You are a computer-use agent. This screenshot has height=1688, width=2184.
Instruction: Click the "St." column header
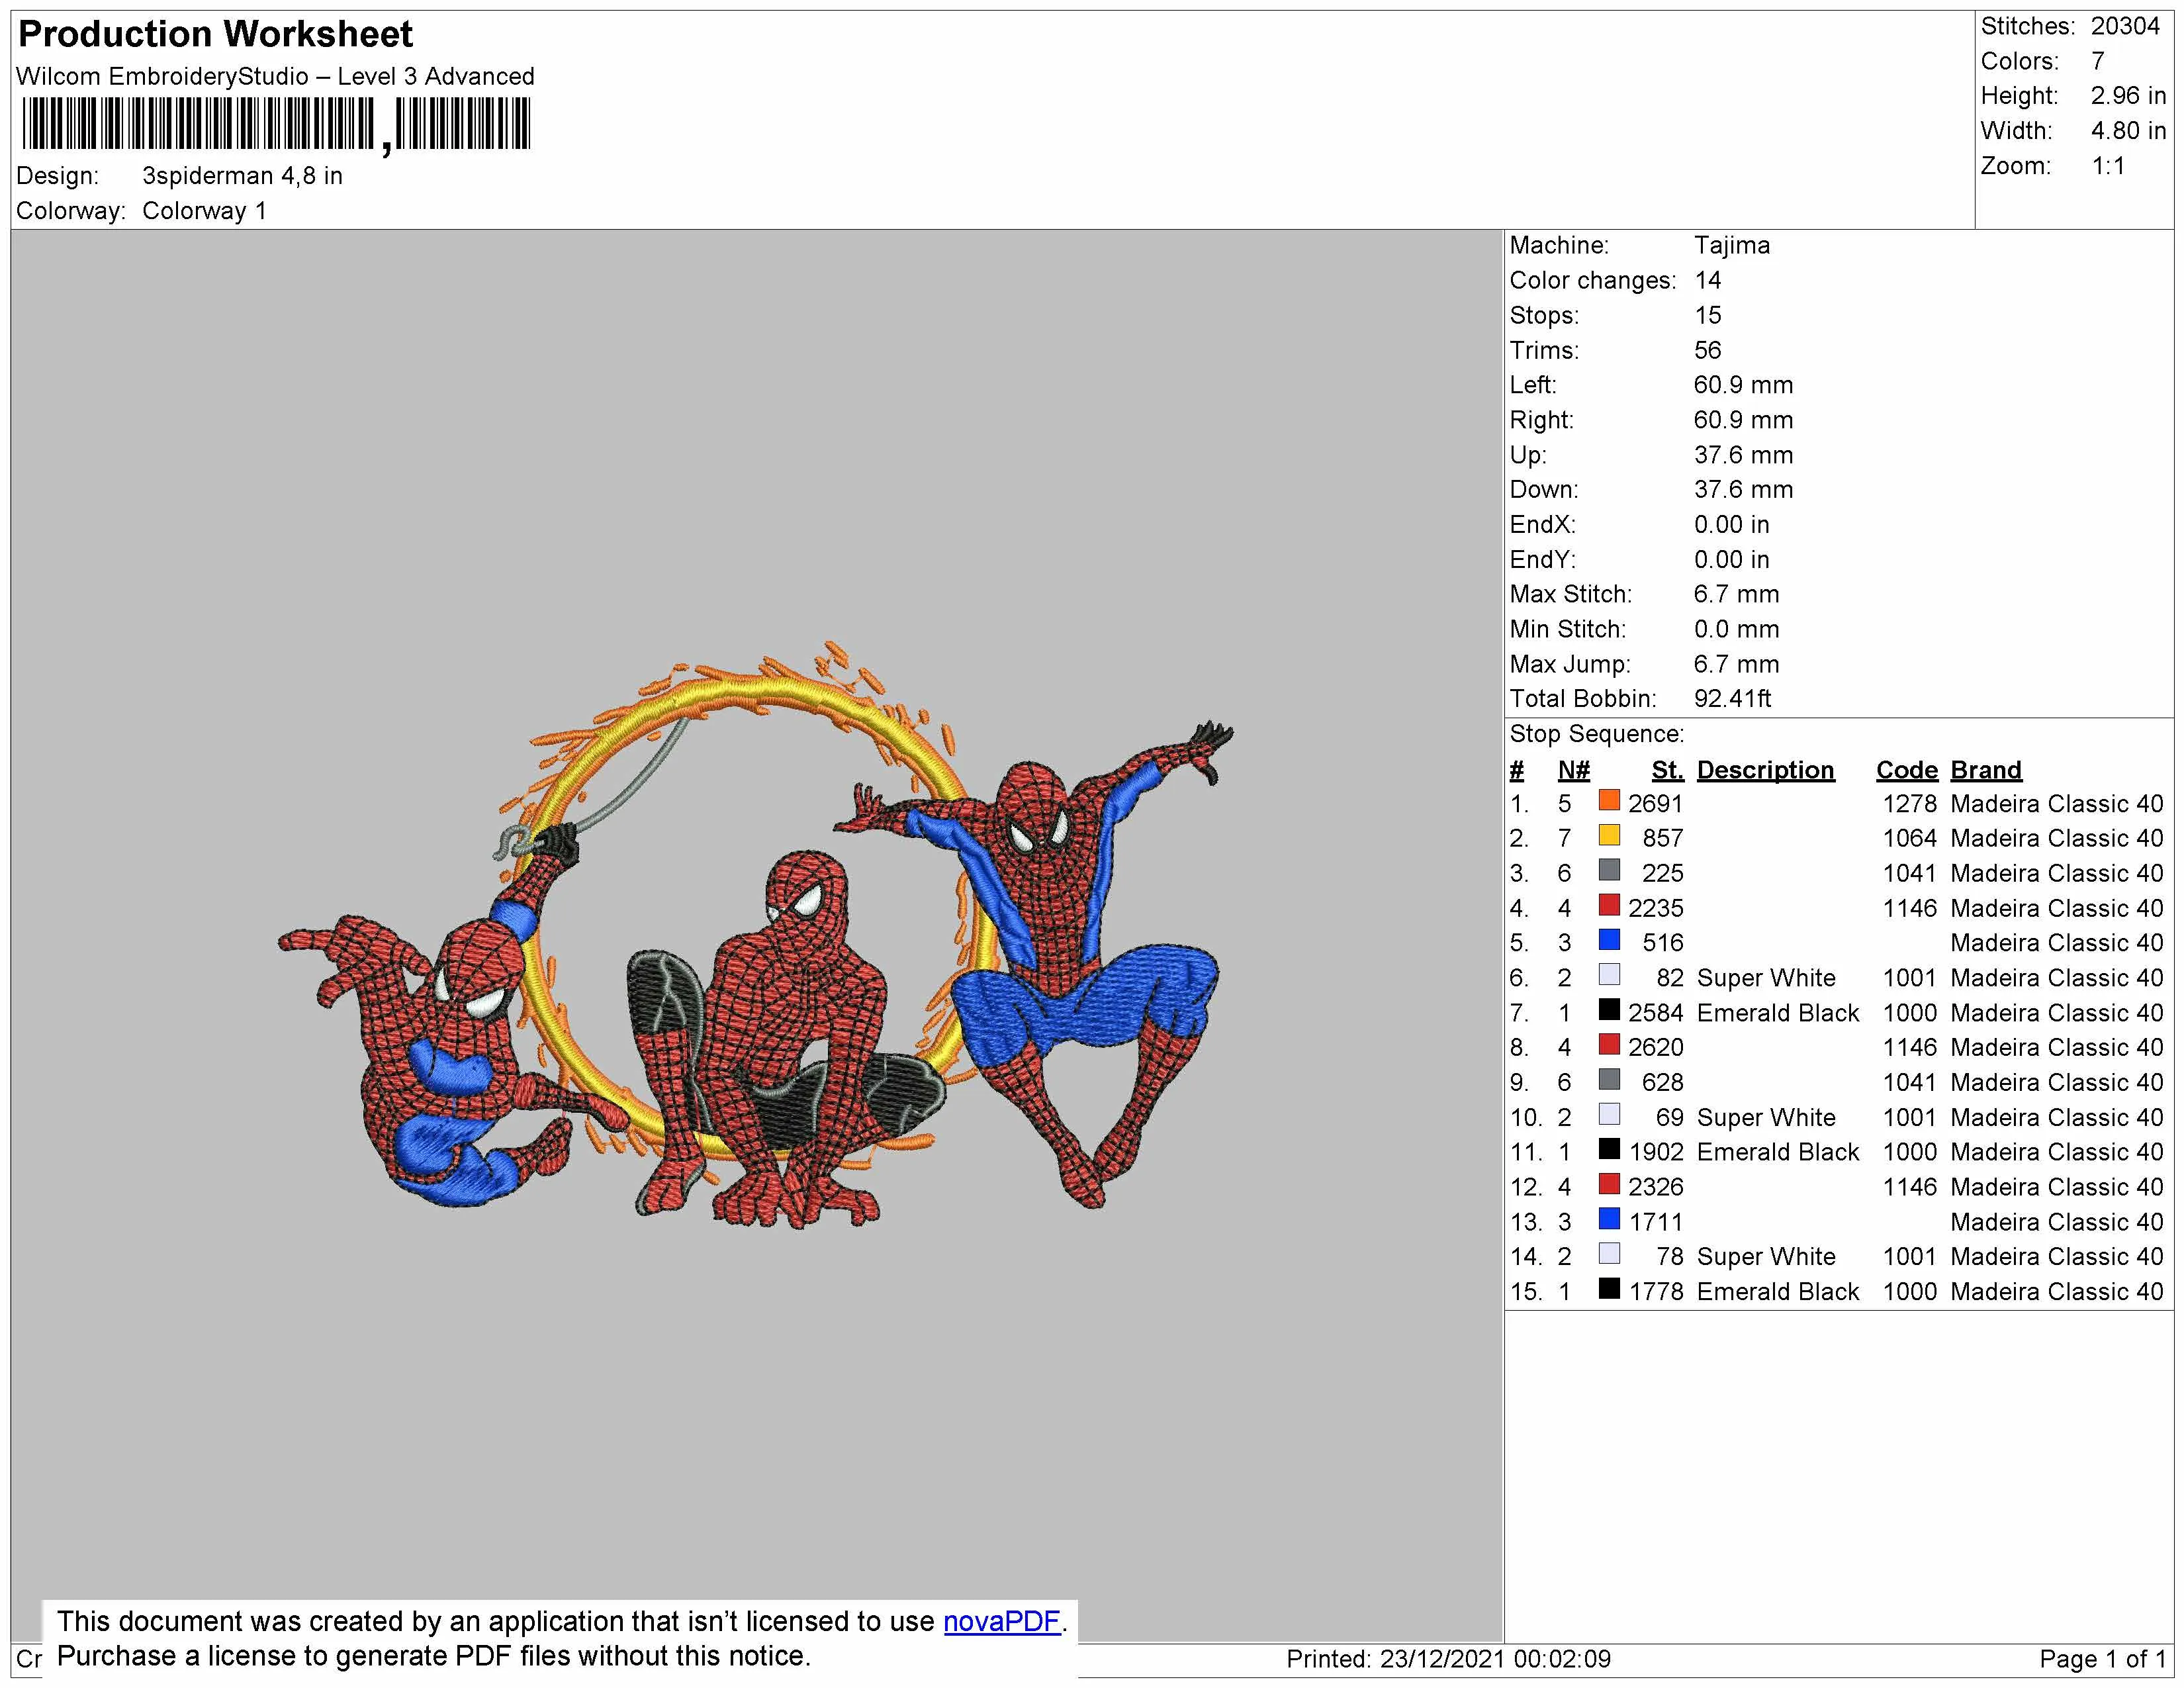1667,770
